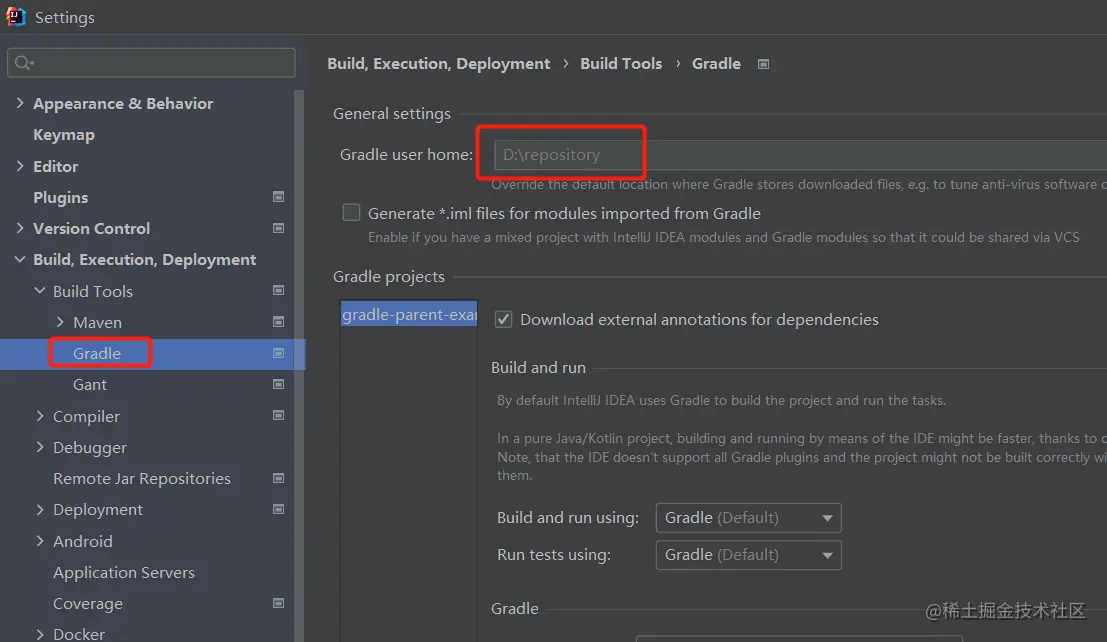
Task: Click the Docker tree label
Action: [79, 634]
